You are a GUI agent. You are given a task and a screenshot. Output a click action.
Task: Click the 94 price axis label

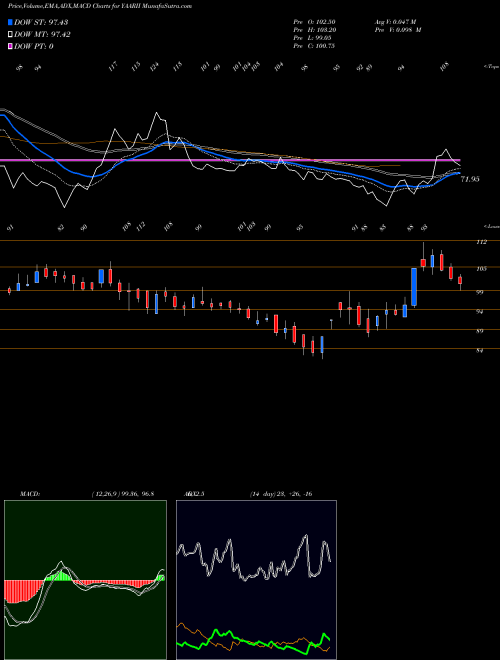coord(480,311)
